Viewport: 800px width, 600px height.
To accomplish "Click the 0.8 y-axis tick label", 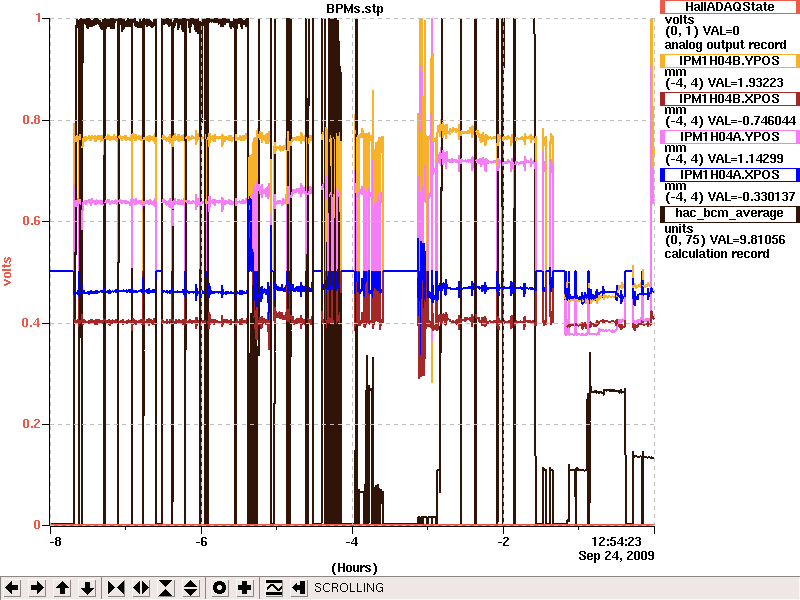I will [32, 120].
